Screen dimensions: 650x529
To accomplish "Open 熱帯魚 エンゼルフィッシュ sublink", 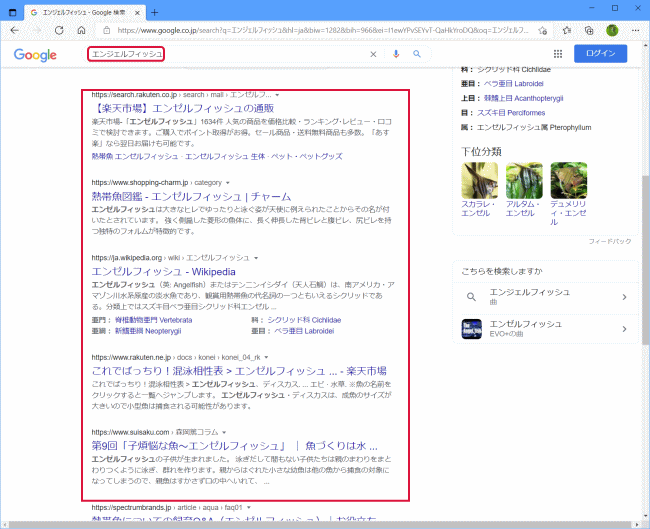I will point(135,156).
